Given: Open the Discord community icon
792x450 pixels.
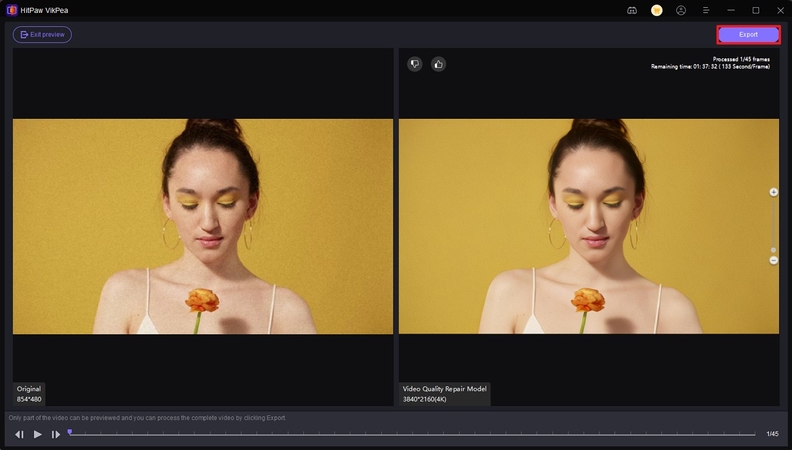Looking at the screenshot, I should click(632, 10).
